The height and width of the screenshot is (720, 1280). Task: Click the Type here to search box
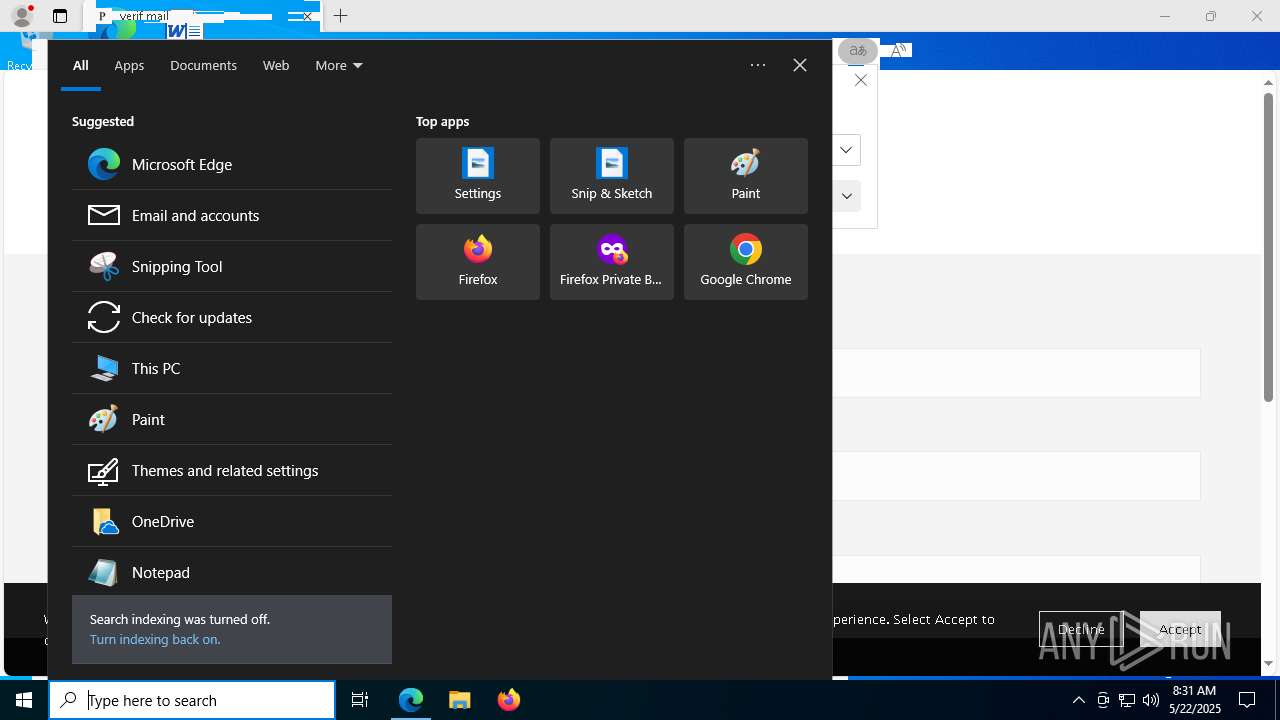click(192, 700)
